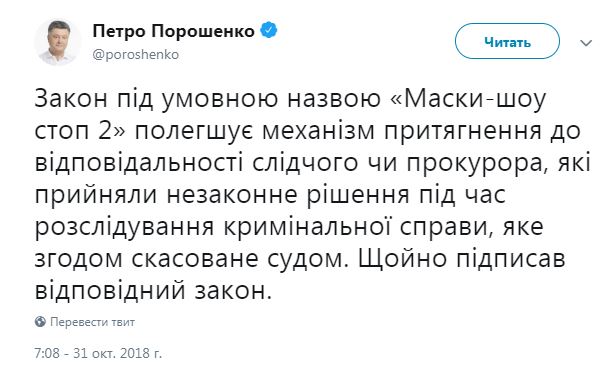This screenshot has height=365, width=611.
Task: Click the @poroshenko handle
Action: point(136,55)
